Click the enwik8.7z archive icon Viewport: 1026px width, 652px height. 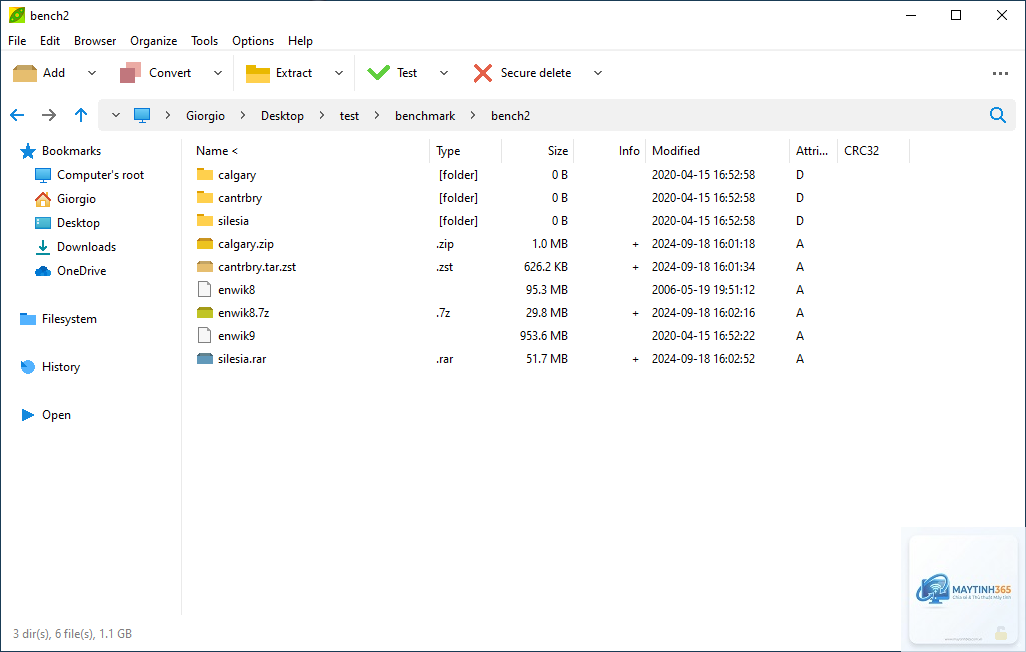[x=205, y=312]
